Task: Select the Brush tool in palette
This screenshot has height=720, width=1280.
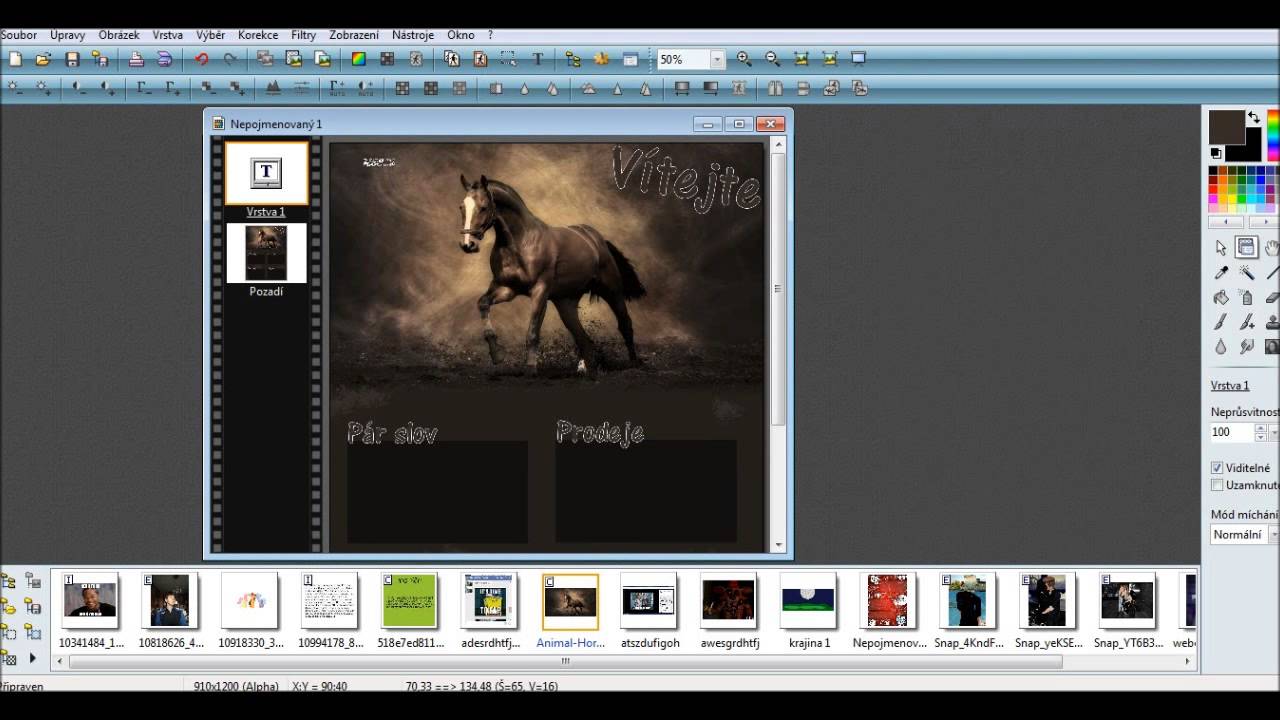Action: [1220, 322]
